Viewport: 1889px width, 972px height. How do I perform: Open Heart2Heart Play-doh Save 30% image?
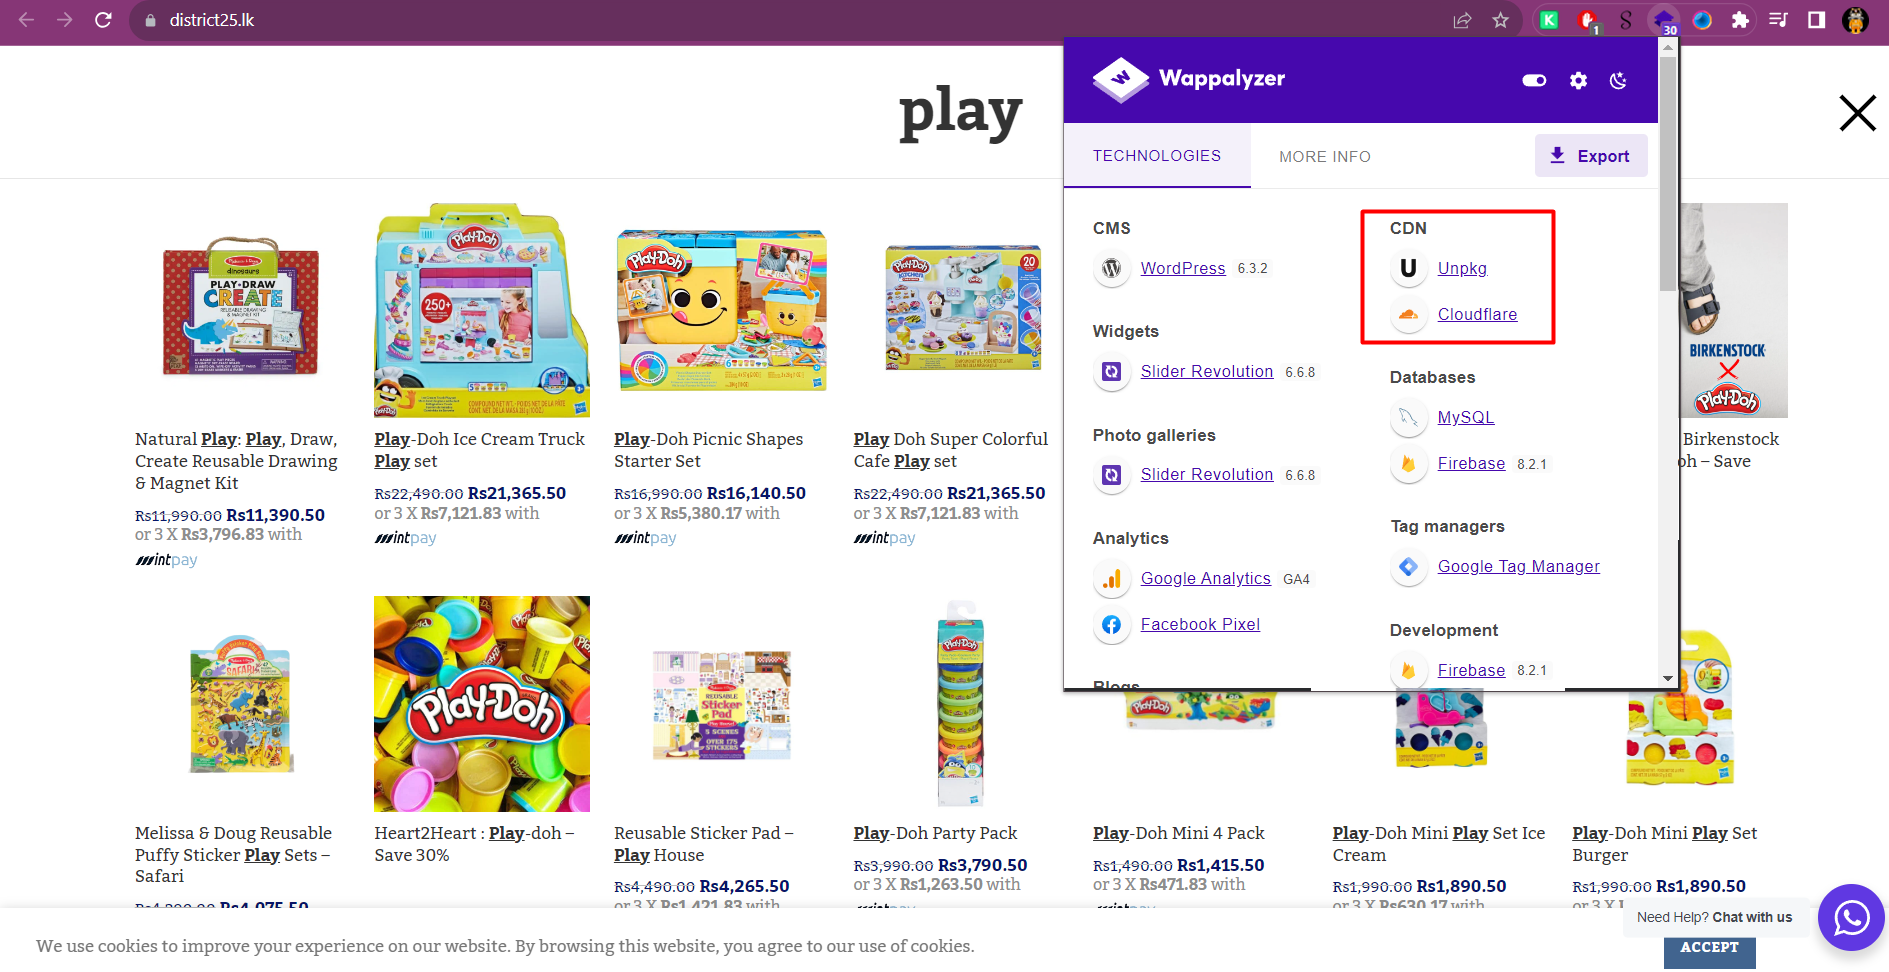482,704
